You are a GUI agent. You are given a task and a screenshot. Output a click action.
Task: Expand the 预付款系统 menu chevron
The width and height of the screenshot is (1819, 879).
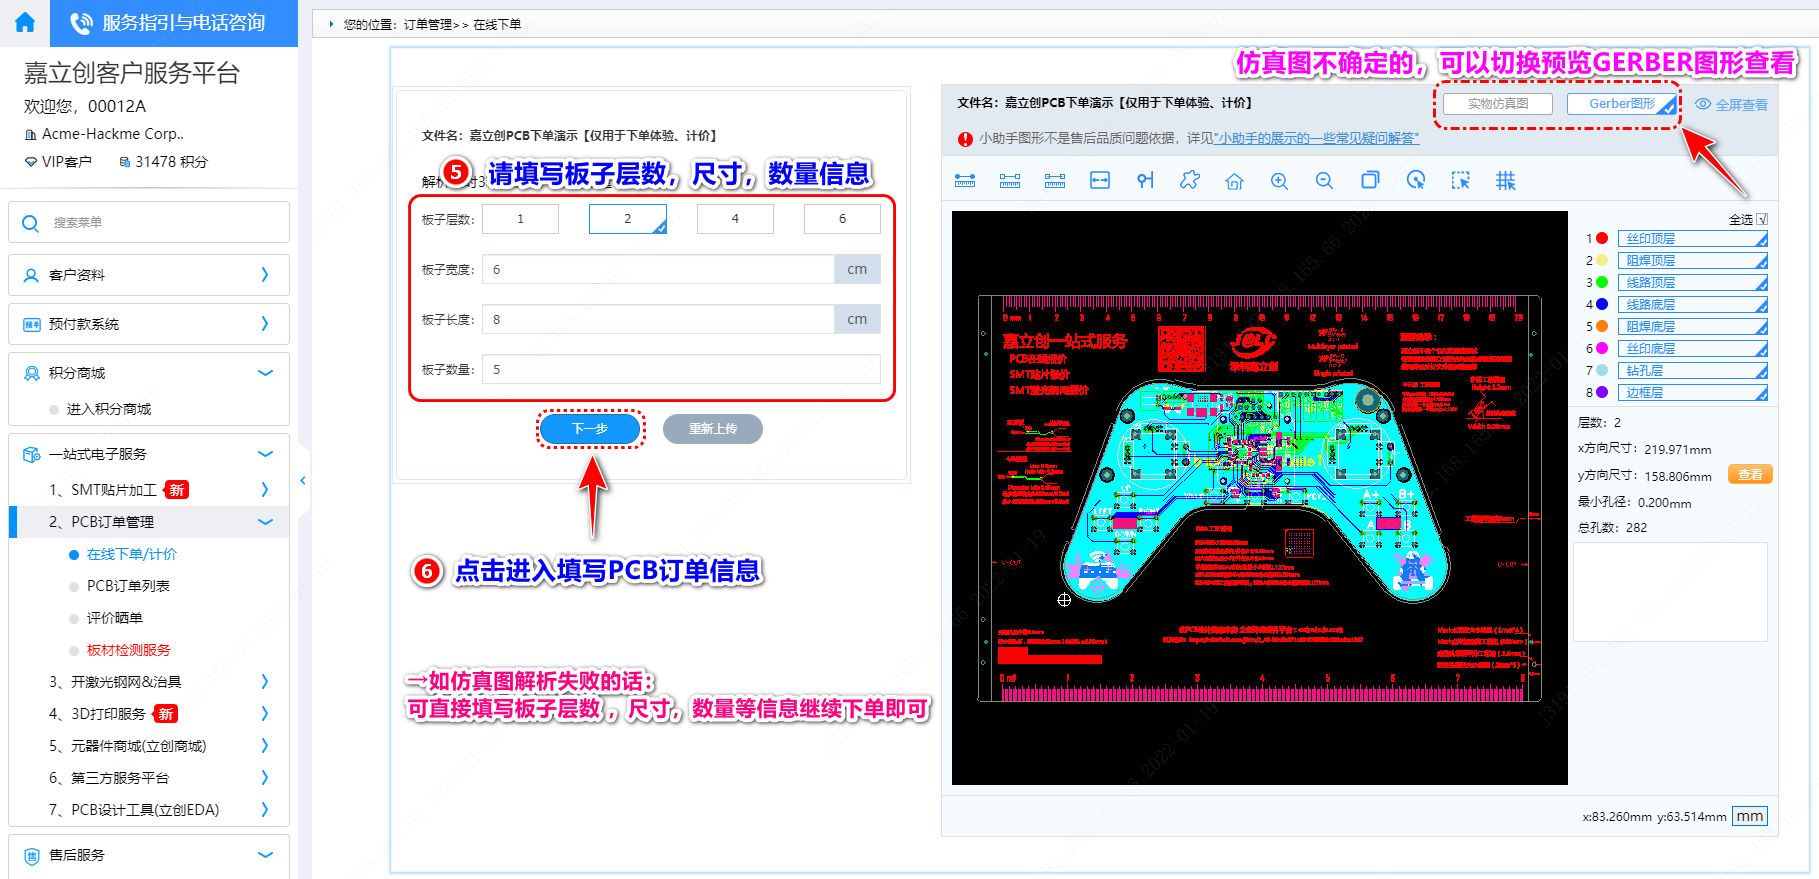coord(265,323)
